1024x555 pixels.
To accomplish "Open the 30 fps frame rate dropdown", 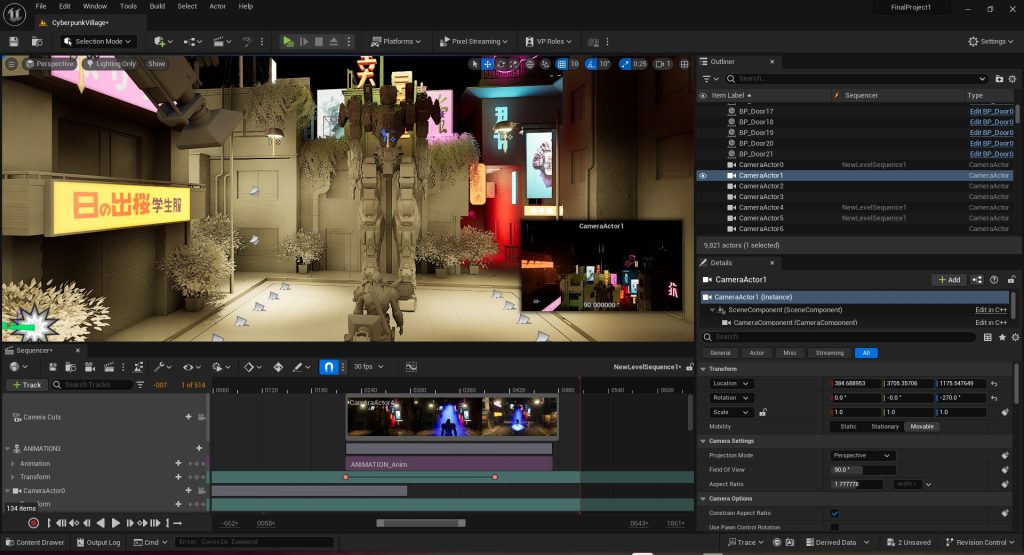I will click(368, 367).
